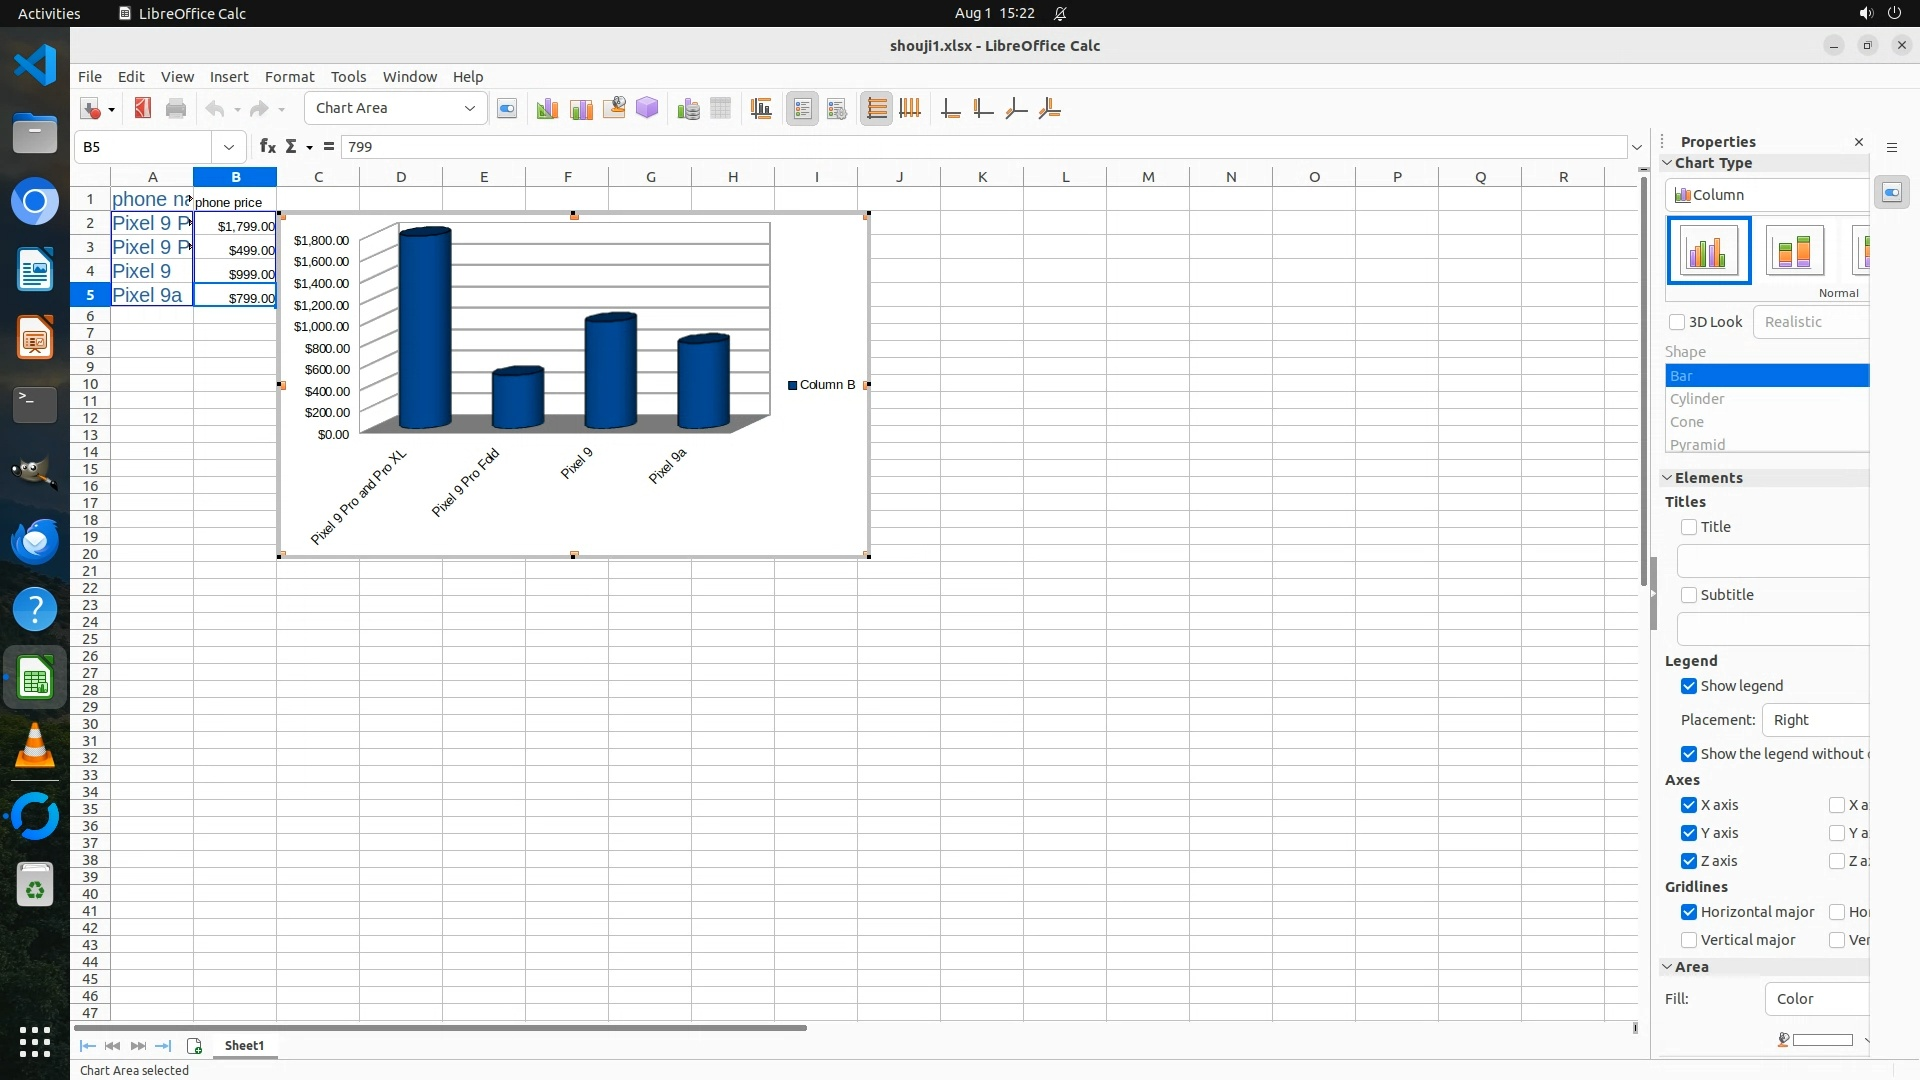
Task: Click the Format Selection toolbar icon
Action: pos(507,109)
